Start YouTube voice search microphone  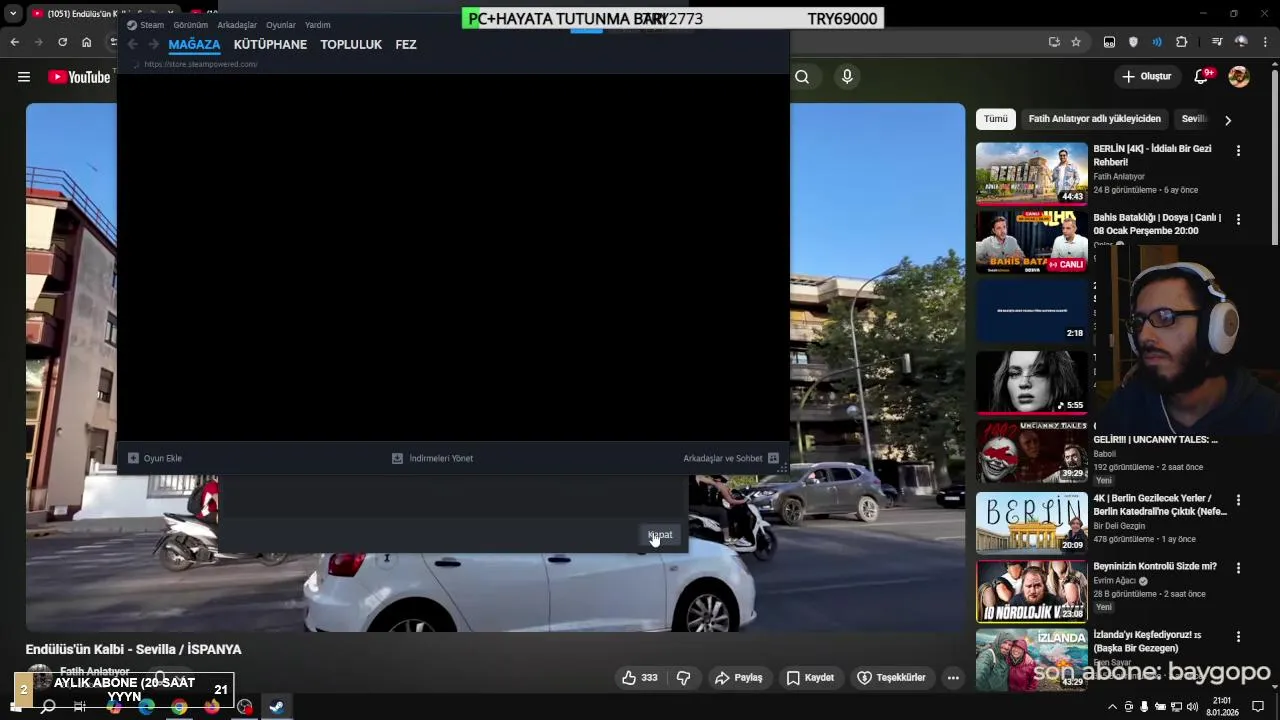[847, 77]
